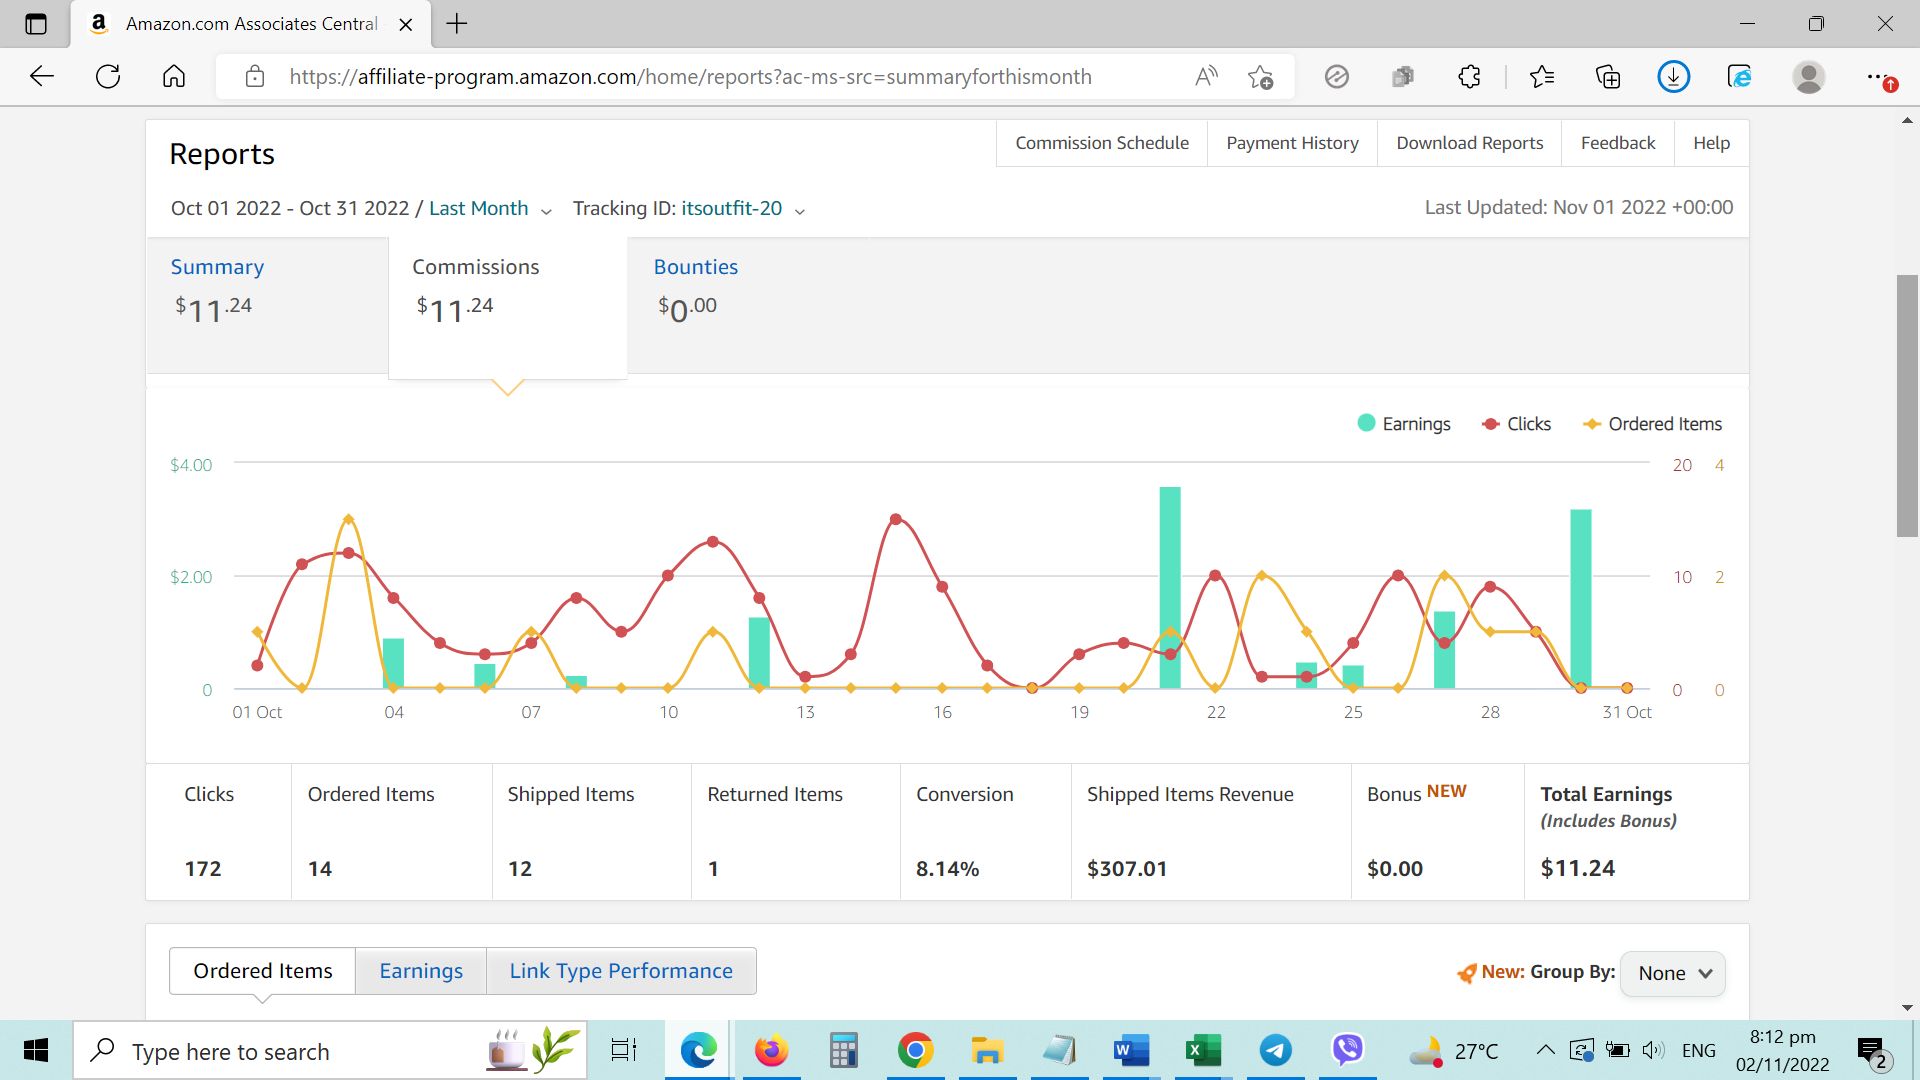The image size is (1920, 1080).
Task: Show hidden system tray icons chevron
Action: coord(1545,1050)
